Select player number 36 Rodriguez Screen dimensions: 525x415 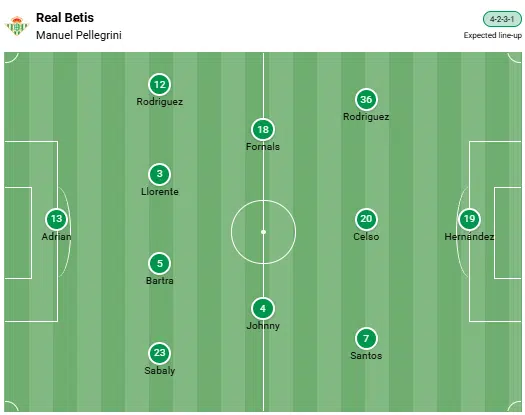366,99
